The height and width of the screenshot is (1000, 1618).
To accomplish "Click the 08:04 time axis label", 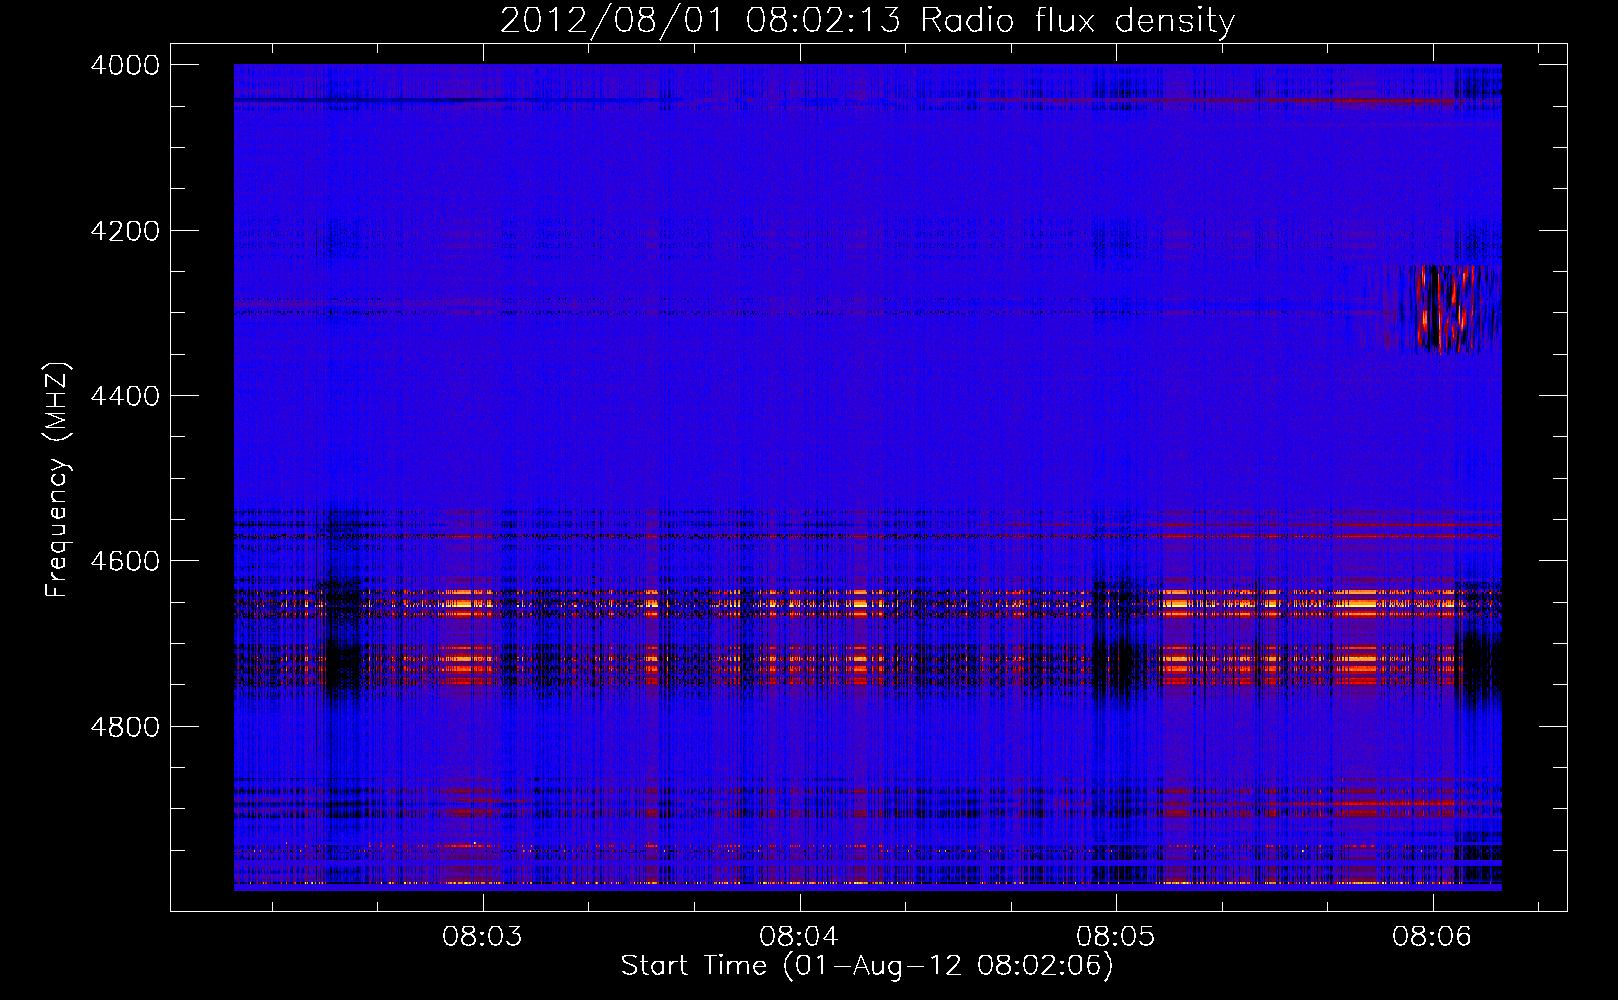I will pos(798,936).
